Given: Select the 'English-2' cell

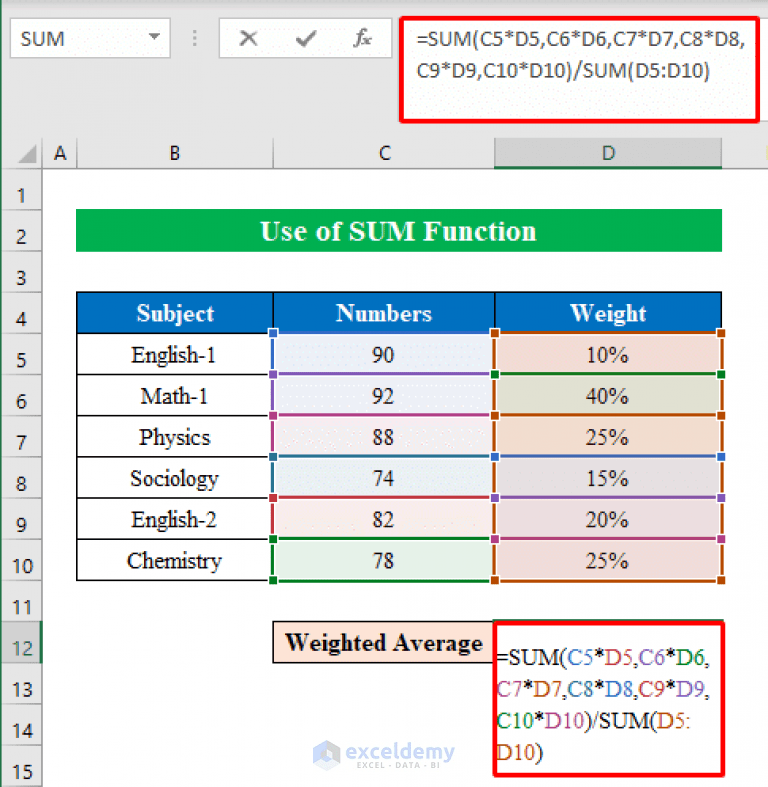Looking at the screenshot, I should coord(175,519).
